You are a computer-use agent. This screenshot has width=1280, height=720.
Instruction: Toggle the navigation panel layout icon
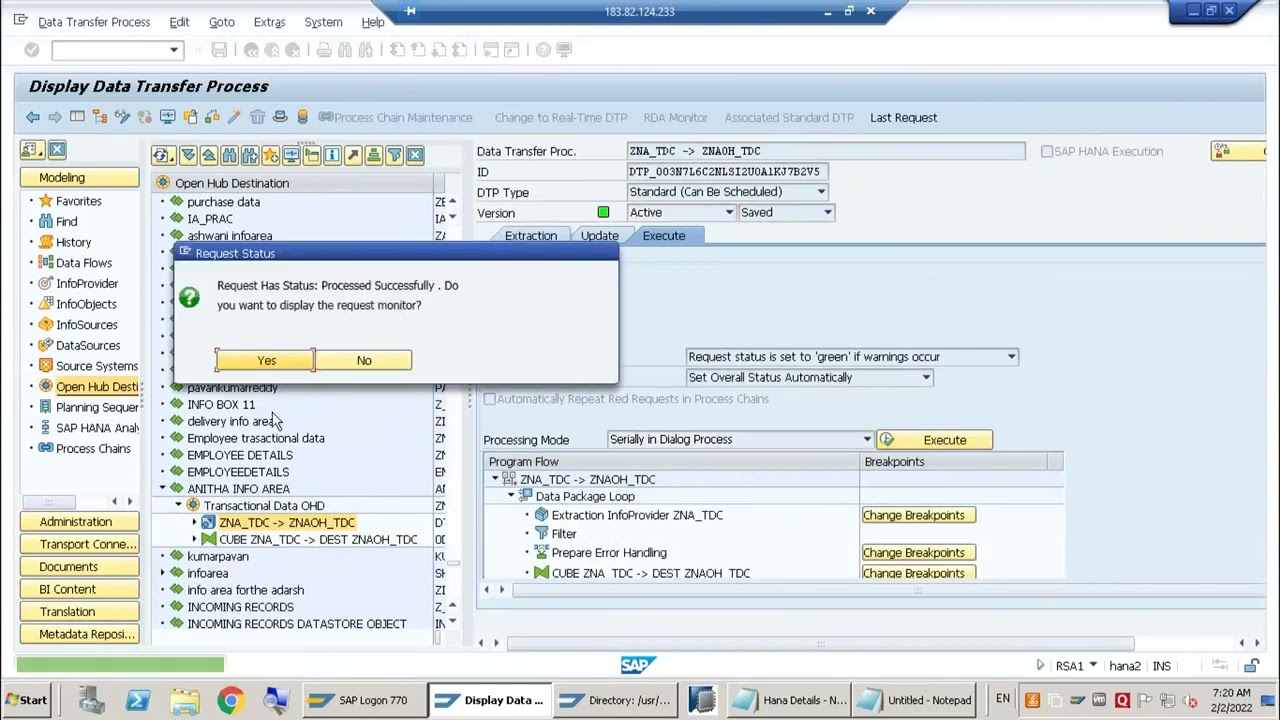point(77,118)
